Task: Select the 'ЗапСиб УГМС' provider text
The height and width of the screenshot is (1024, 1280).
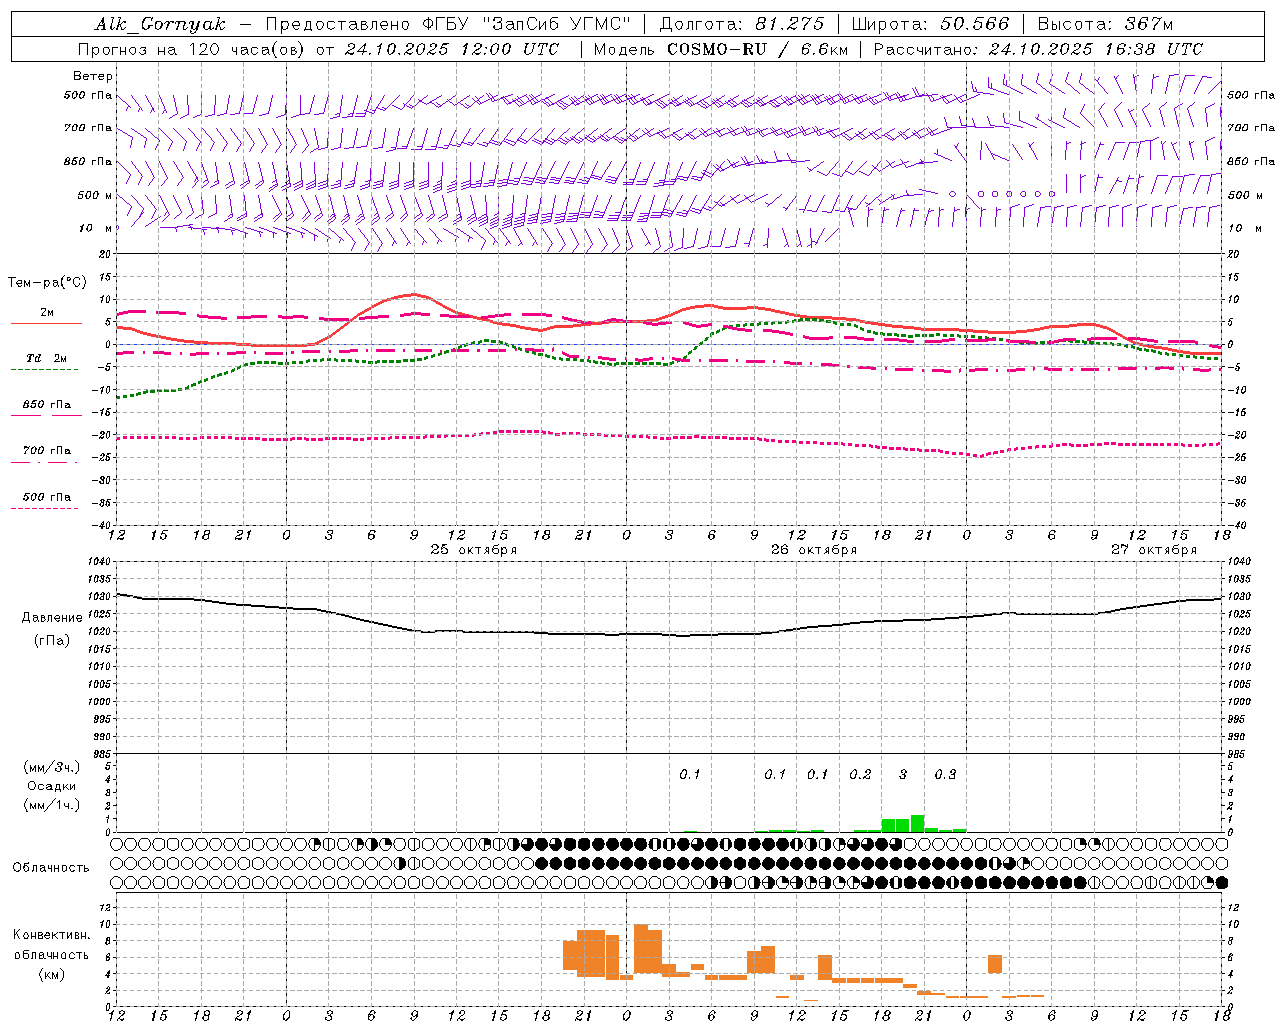Action: tap(556, 24)
